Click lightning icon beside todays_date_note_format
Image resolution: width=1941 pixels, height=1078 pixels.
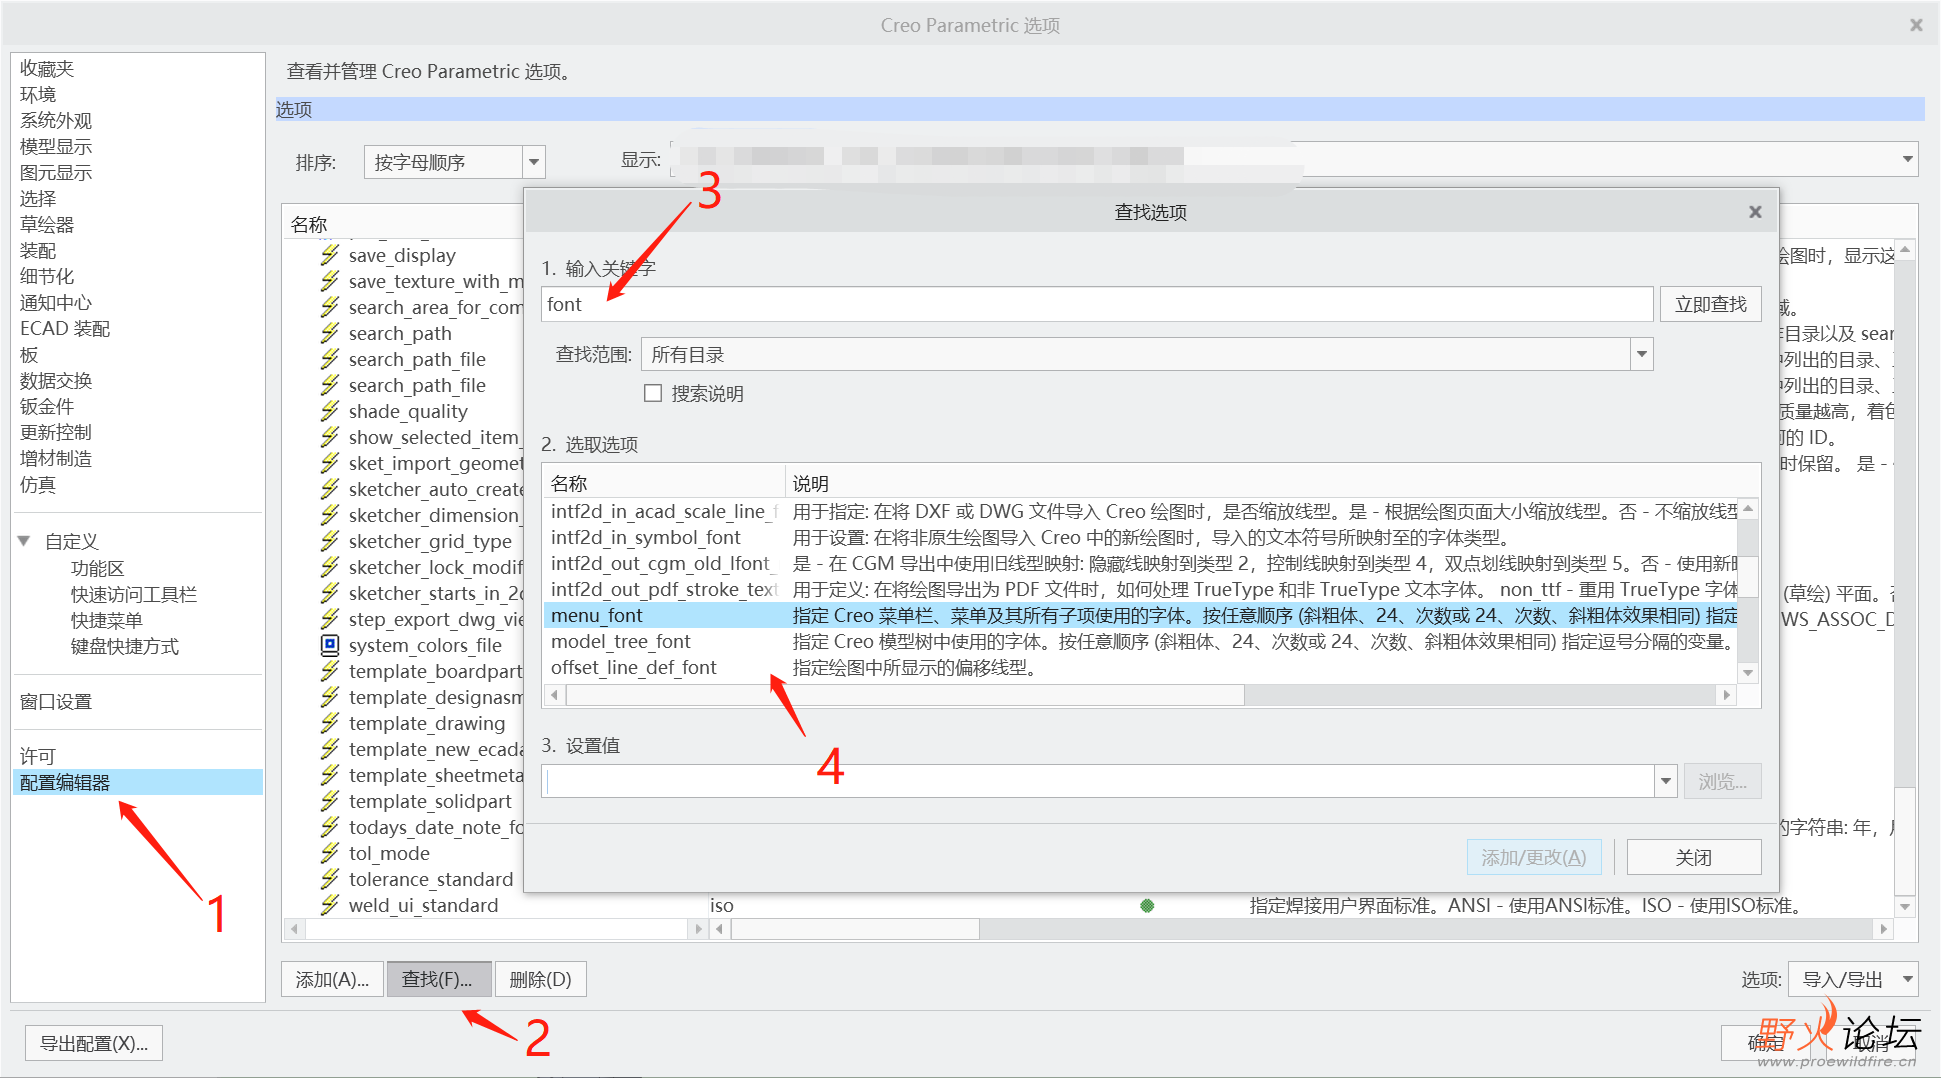pyautogui.click(x=330, y=827)
